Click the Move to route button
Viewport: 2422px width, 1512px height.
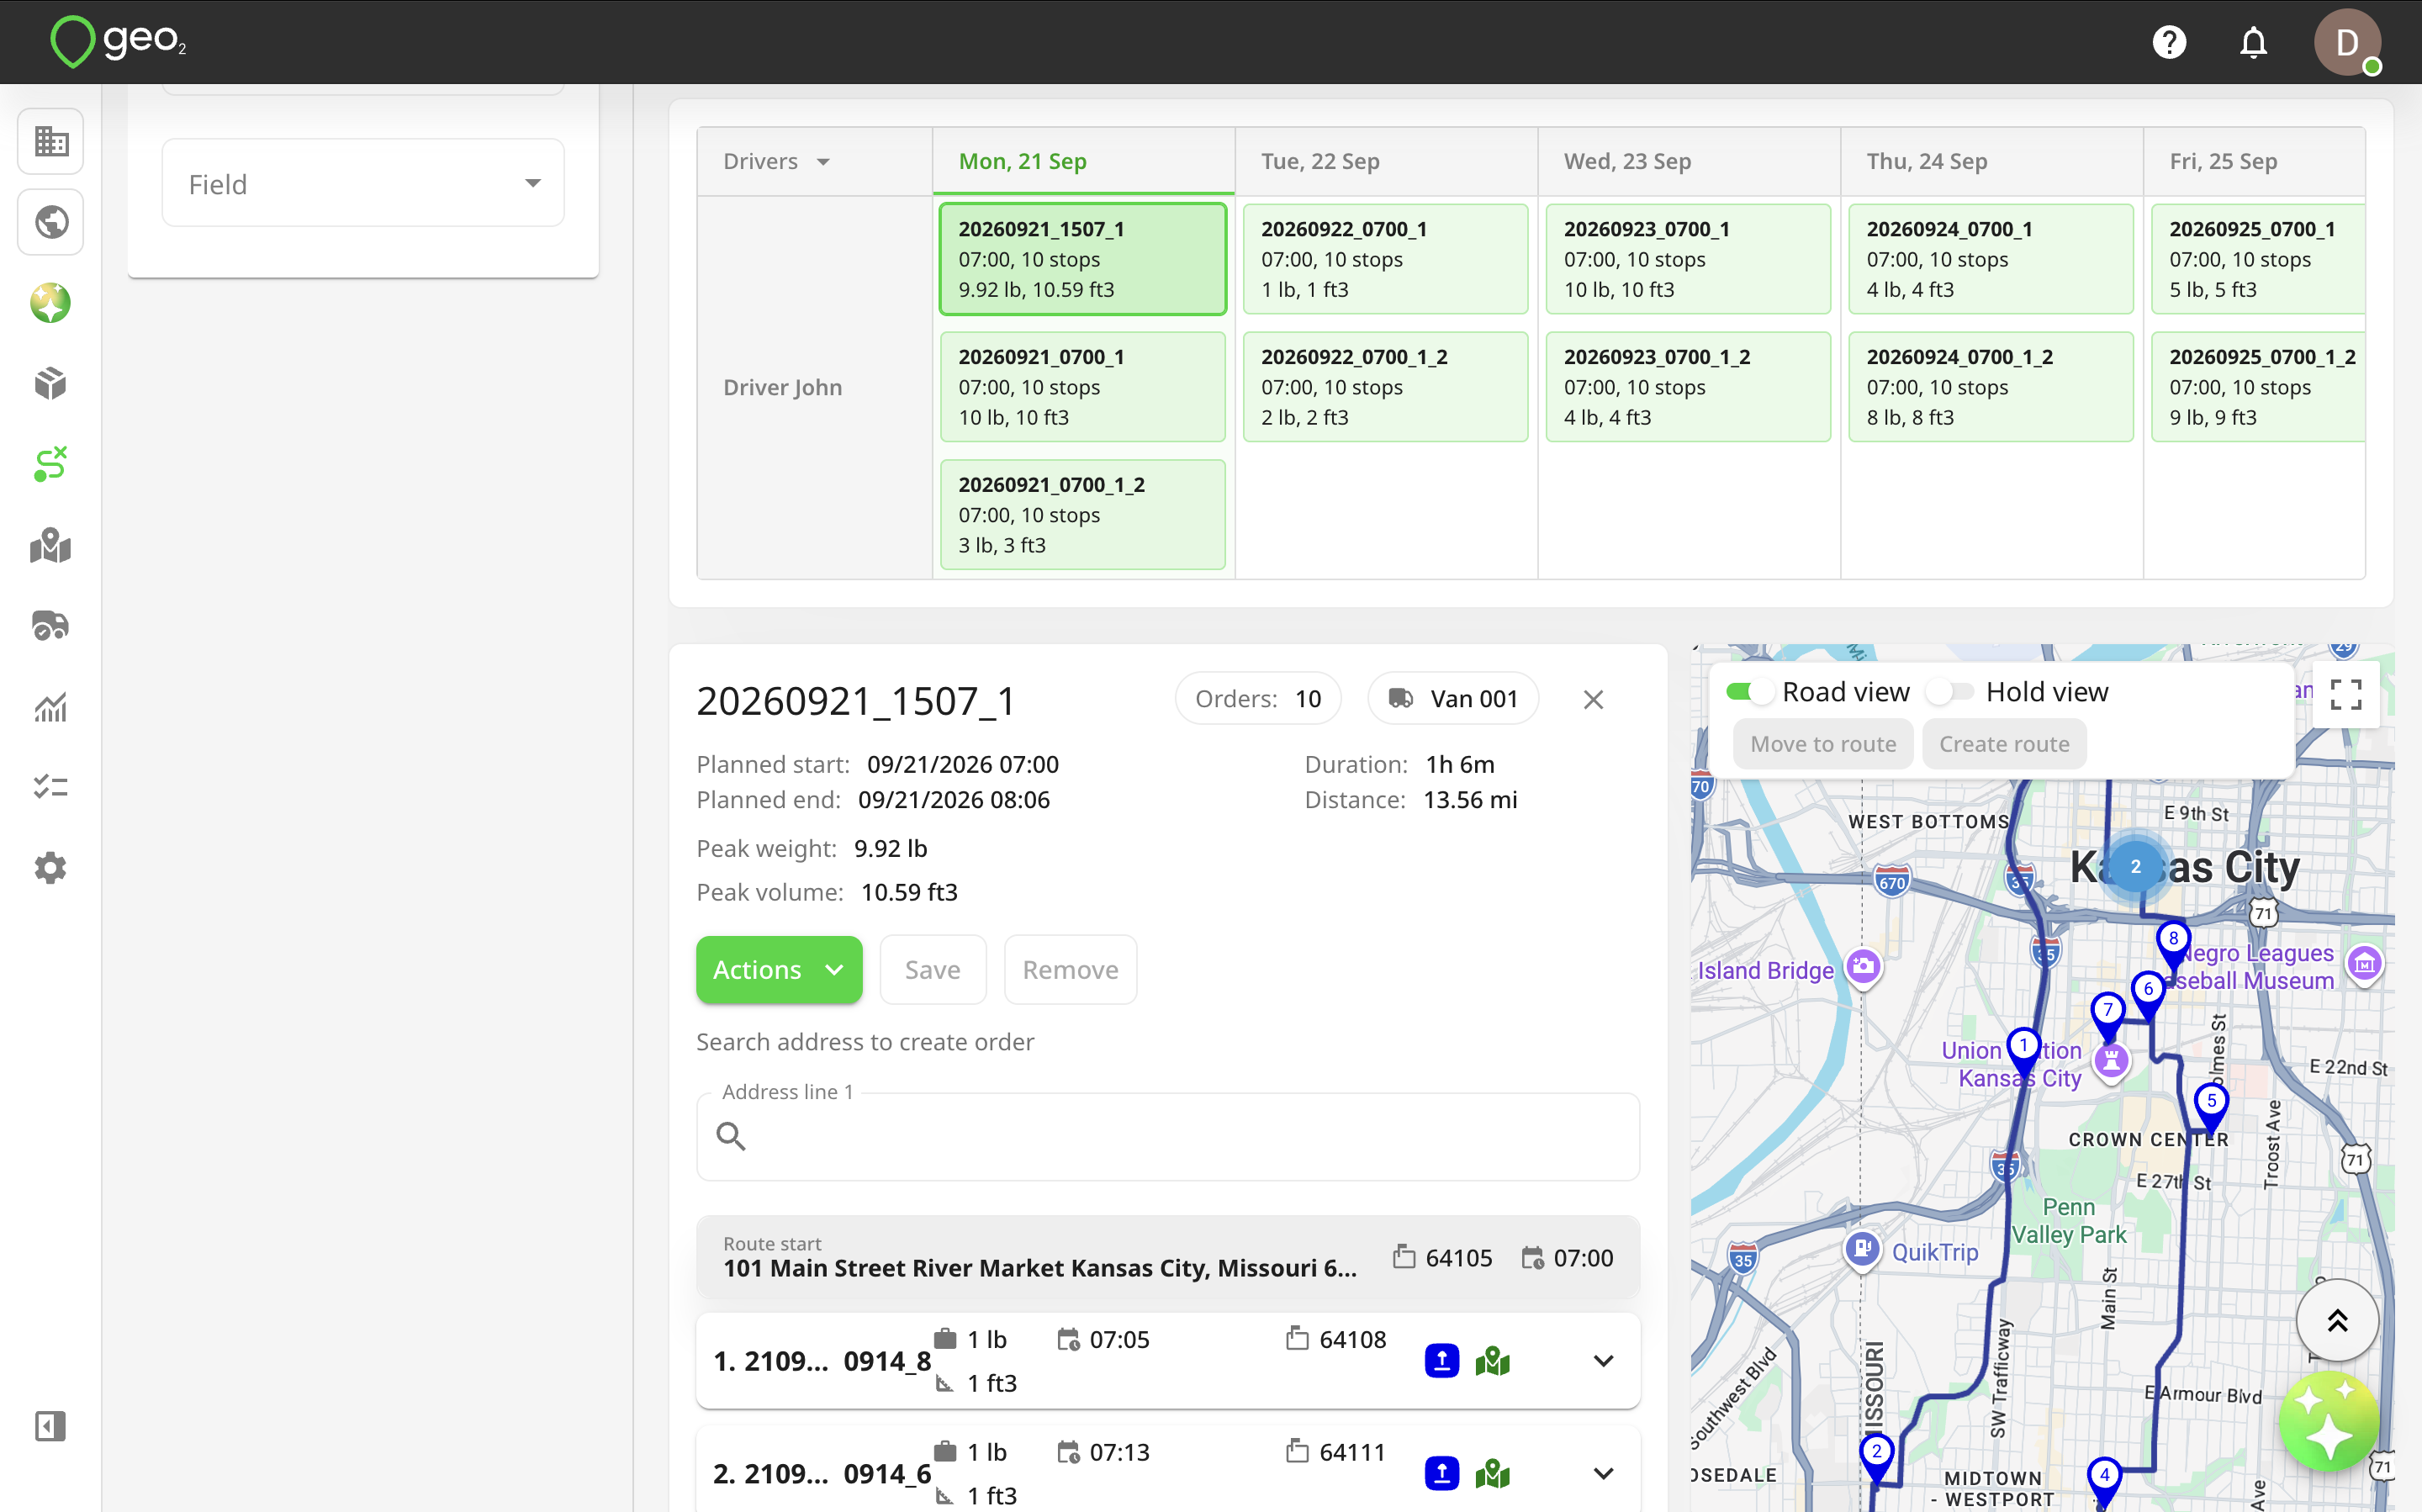1823,744
